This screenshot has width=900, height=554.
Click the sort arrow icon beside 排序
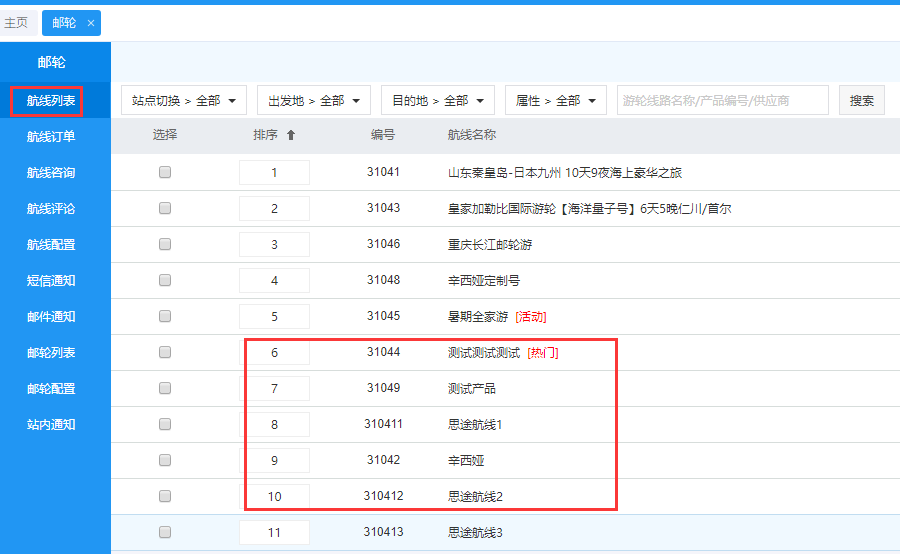coord(291,135)
